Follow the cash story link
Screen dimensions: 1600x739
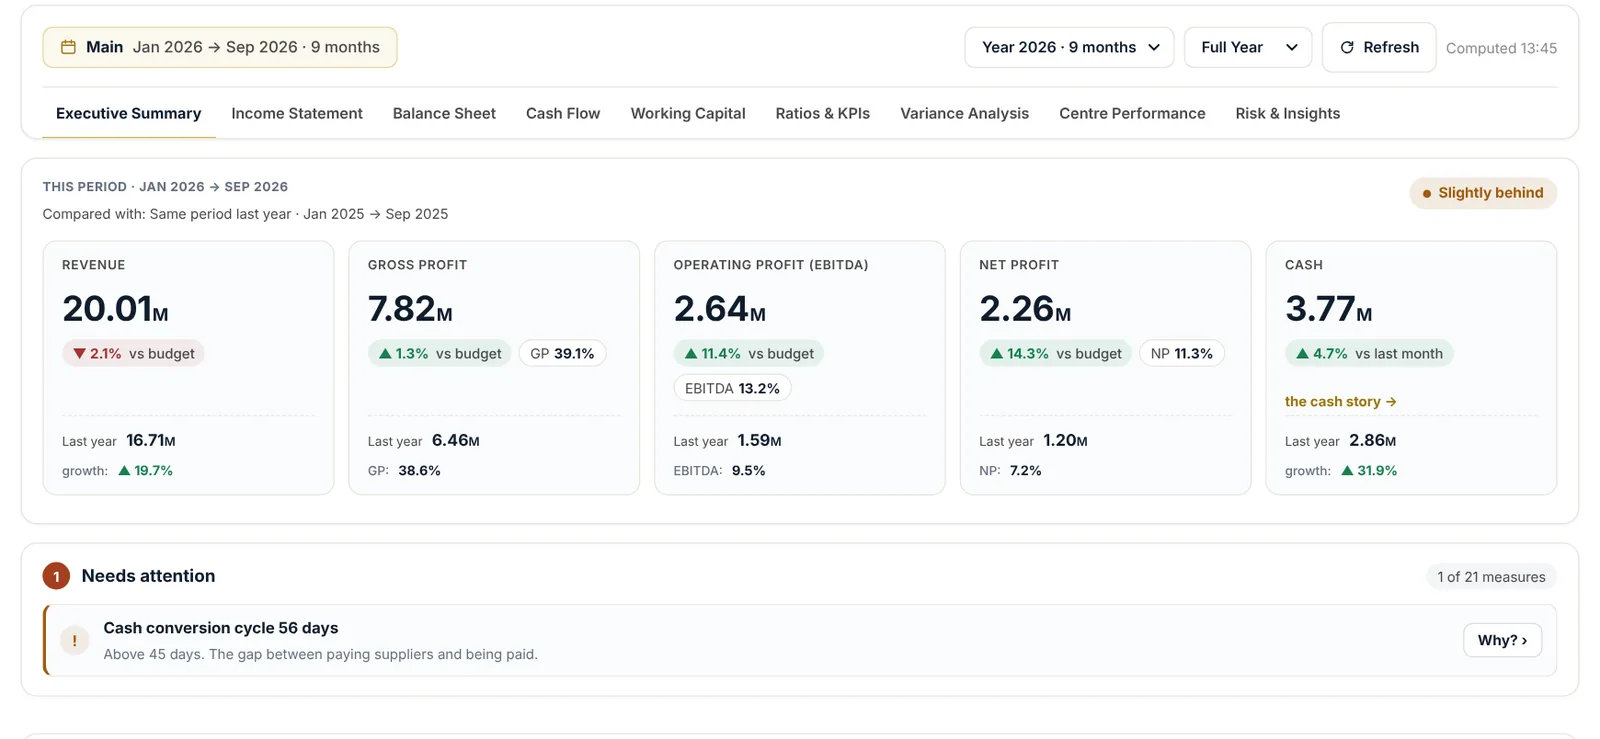click(x=1341, y=401)
